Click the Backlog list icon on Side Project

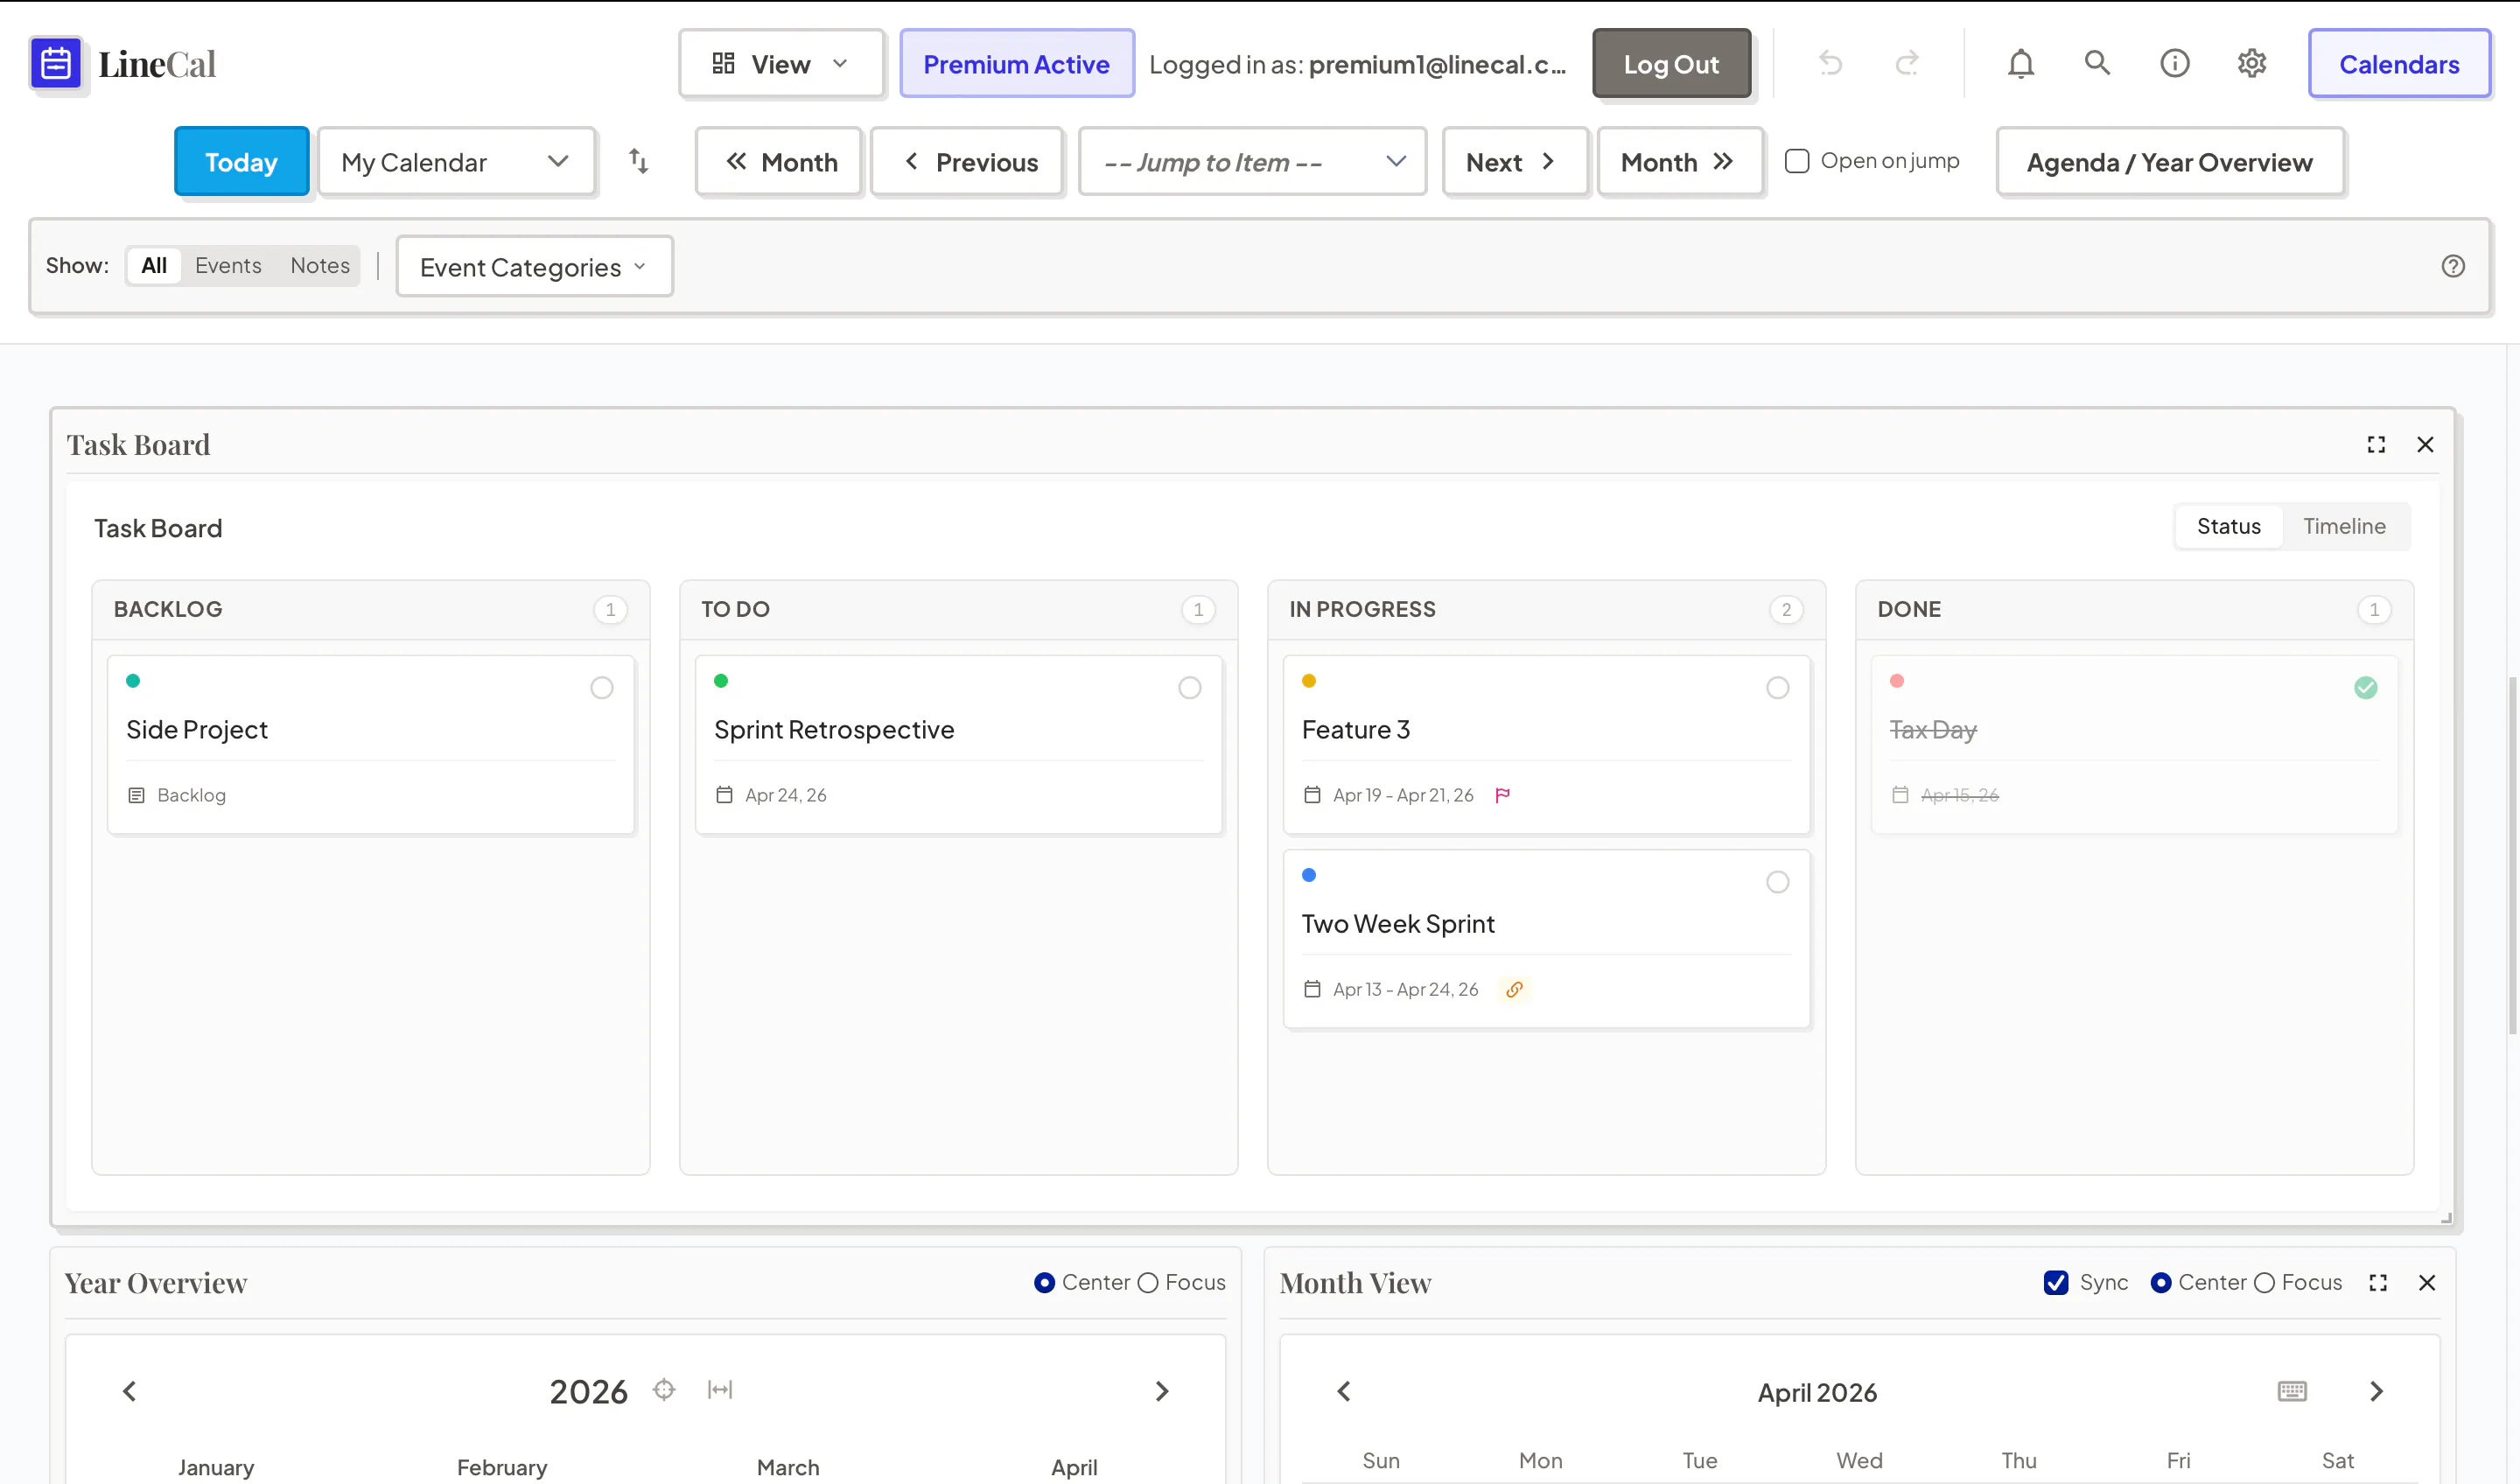(136, 795)
